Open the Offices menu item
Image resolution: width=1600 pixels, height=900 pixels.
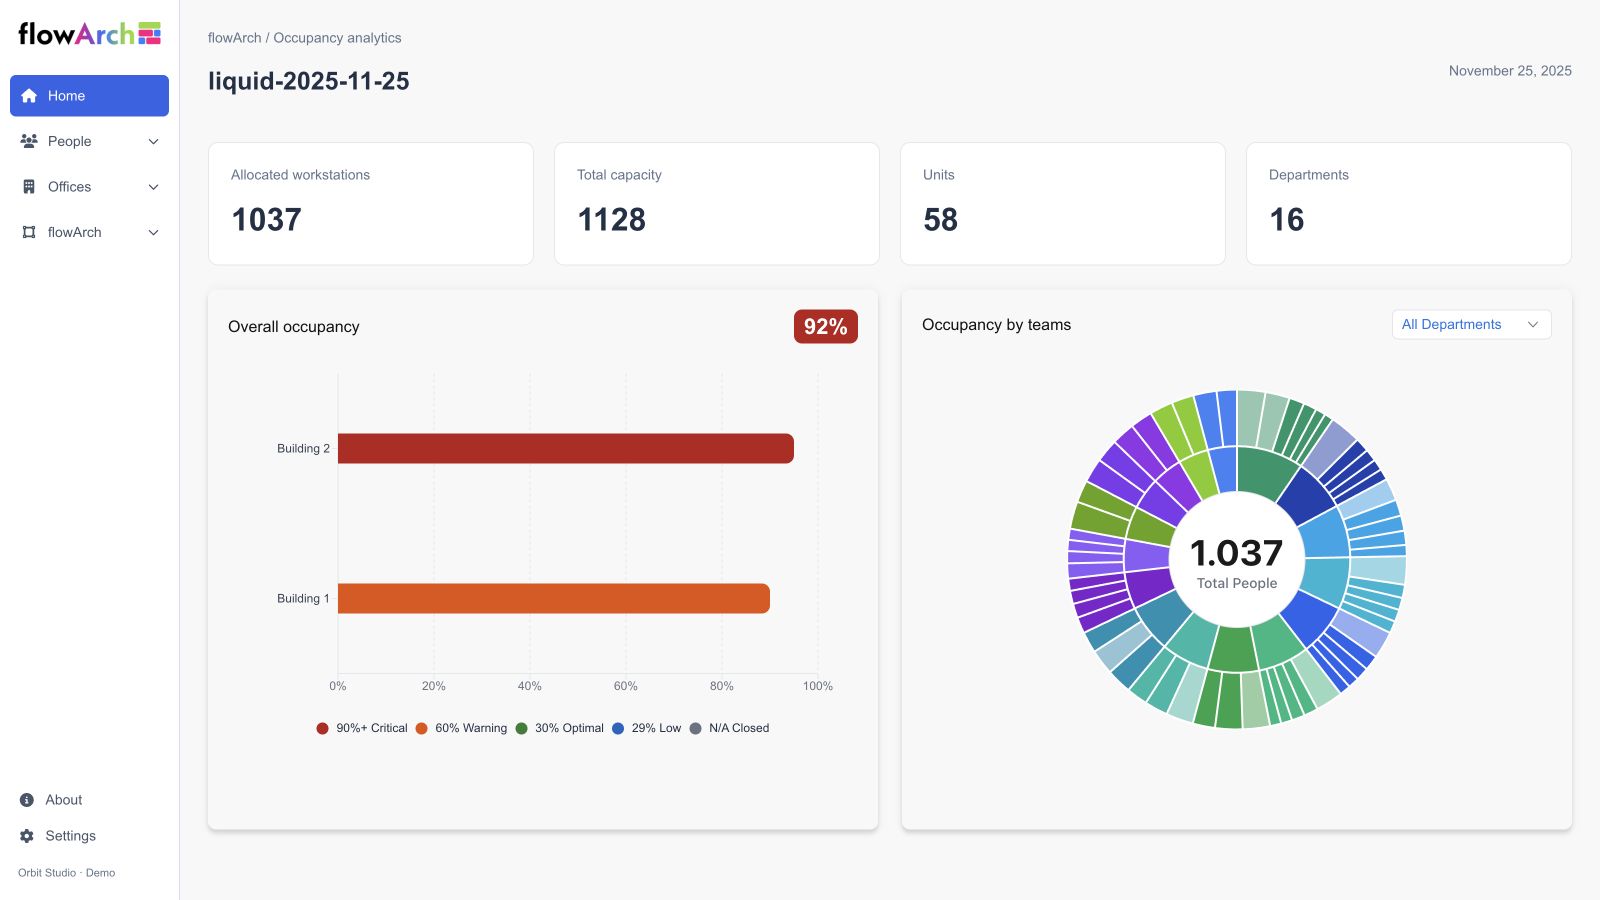point(89,187)
